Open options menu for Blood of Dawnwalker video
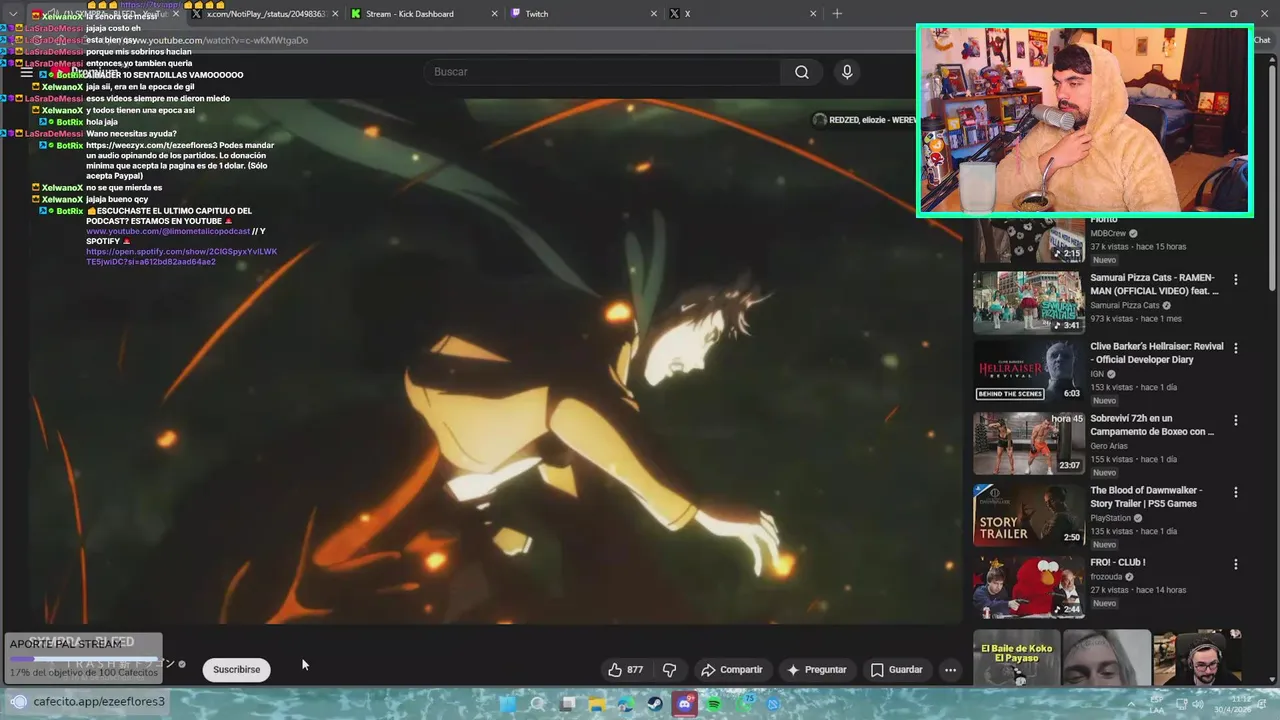The image size is (1280, 720). (1236, 493)
